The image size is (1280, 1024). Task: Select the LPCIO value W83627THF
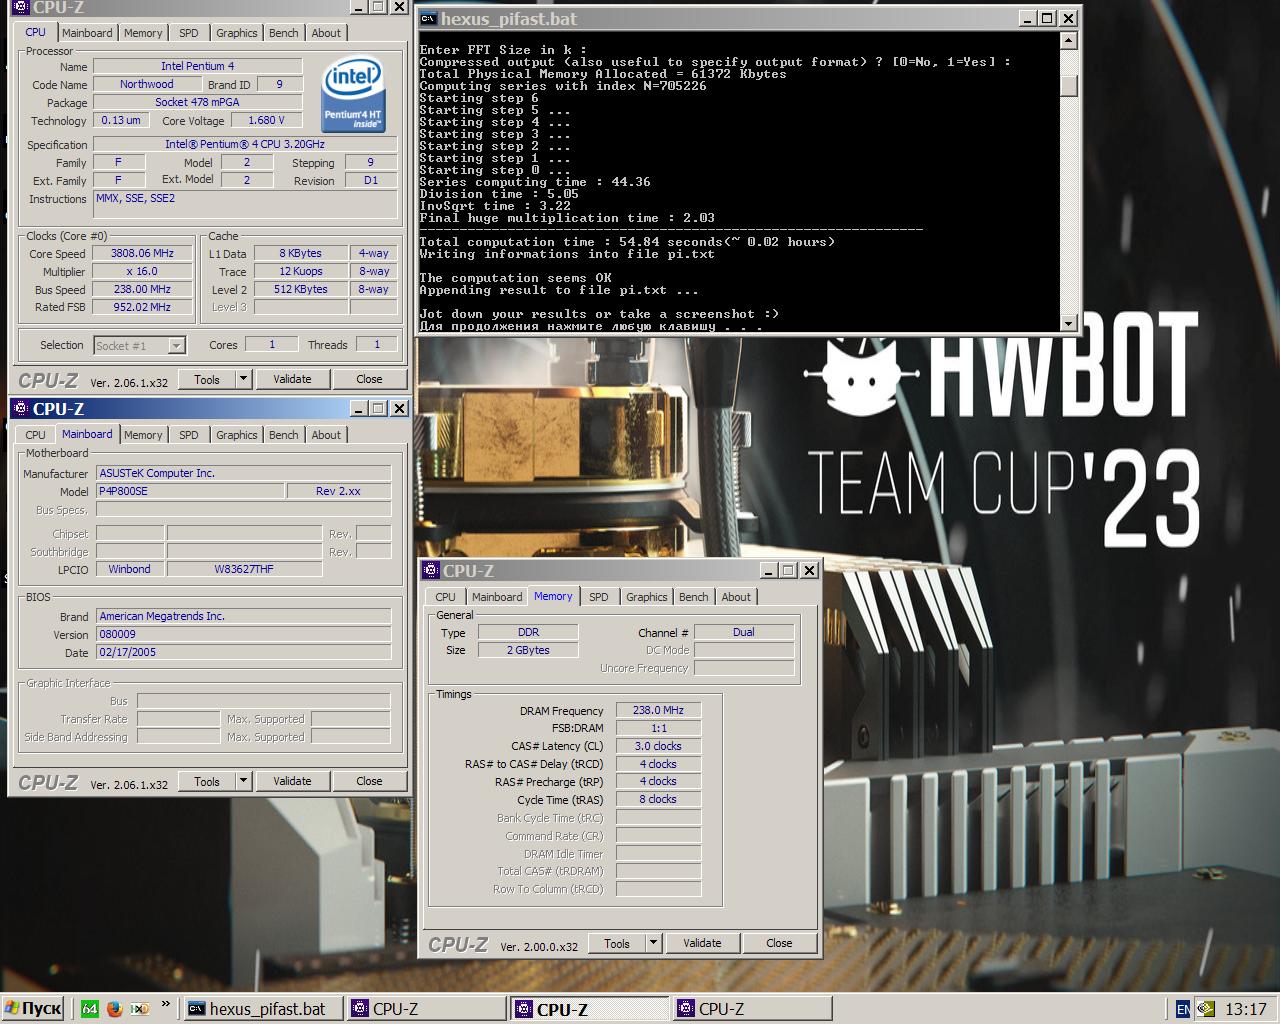click(x=244, y=569)
